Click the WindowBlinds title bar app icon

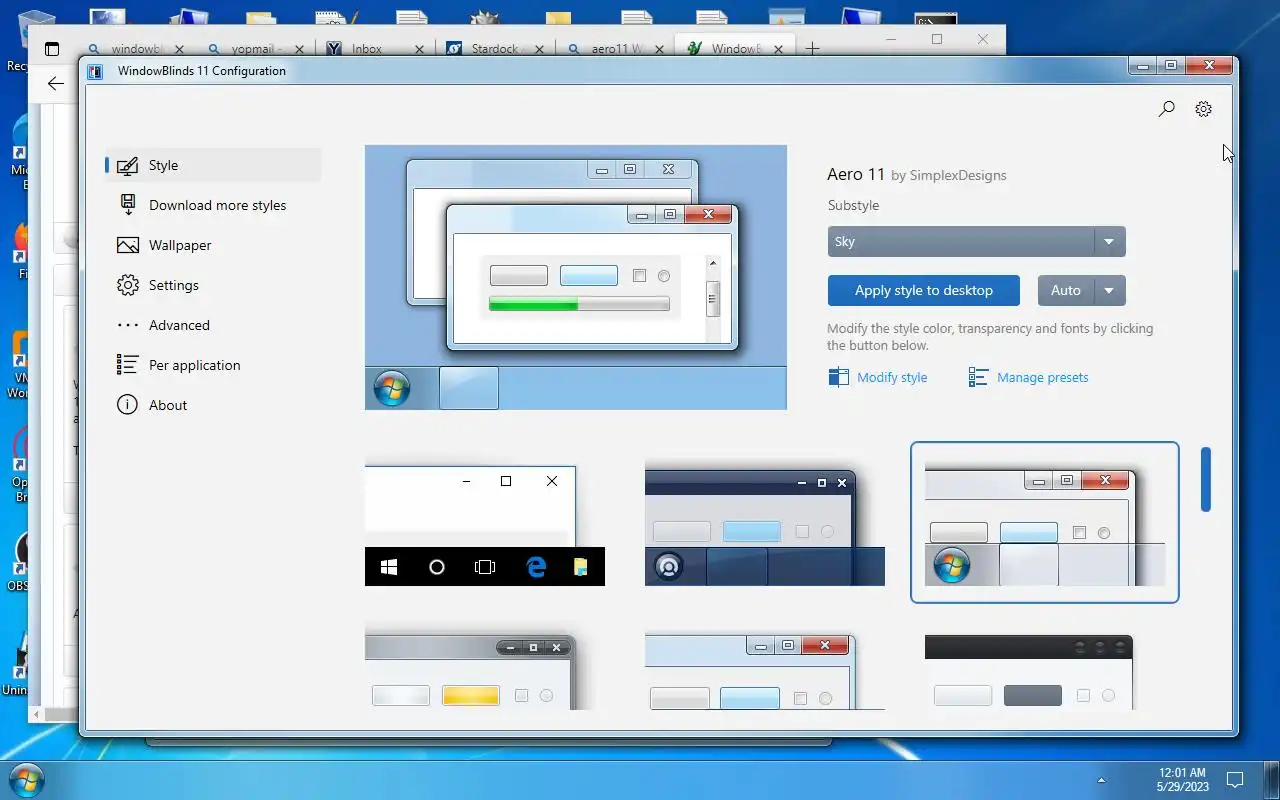[x=95, y=71]
